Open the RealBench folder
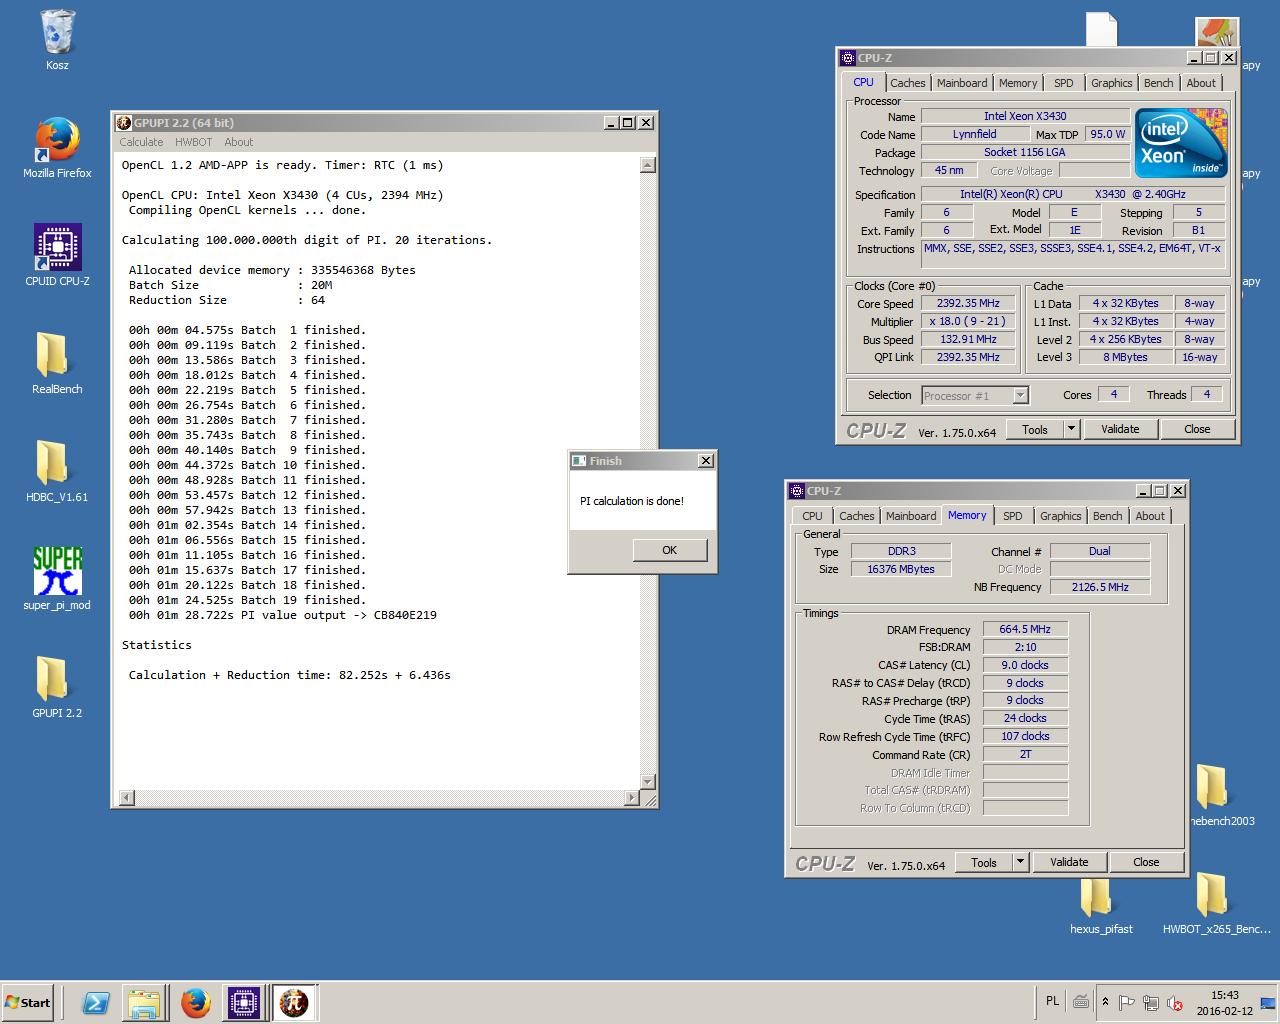 tap(57, 364)
